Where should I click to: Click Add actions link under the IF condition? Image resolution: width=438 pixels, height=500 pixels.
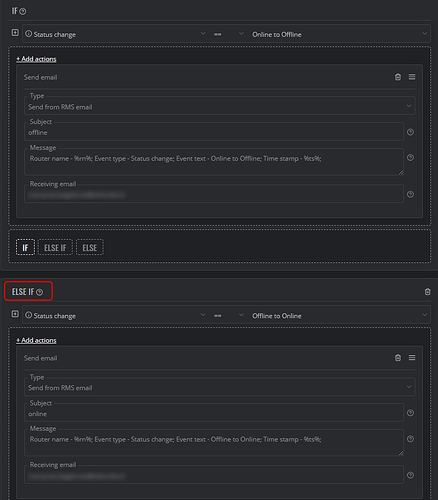(36, 59)
